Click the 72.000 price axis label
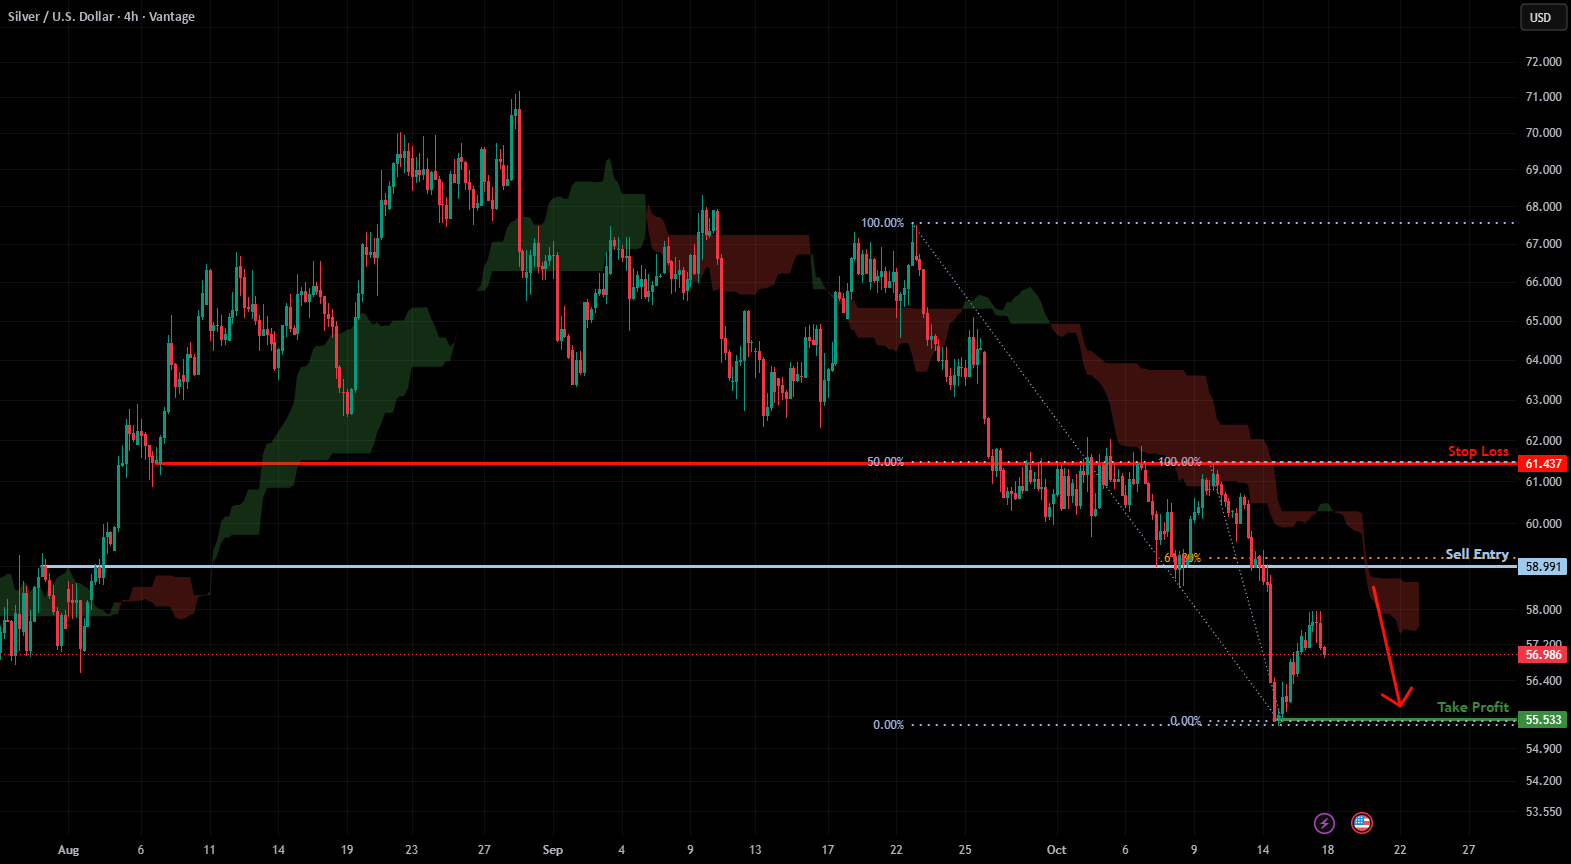This screenshot has height=864, width=1571. 1543,61
